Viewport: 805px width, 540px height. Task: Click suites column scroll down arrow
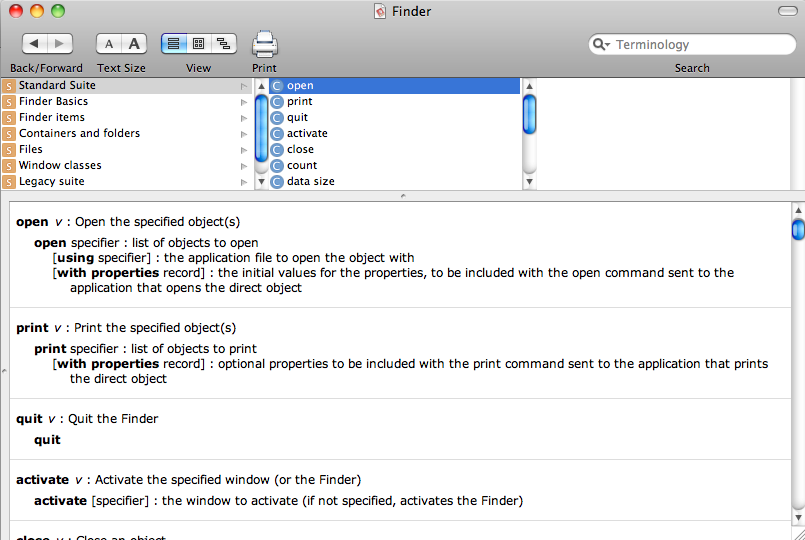261,181
